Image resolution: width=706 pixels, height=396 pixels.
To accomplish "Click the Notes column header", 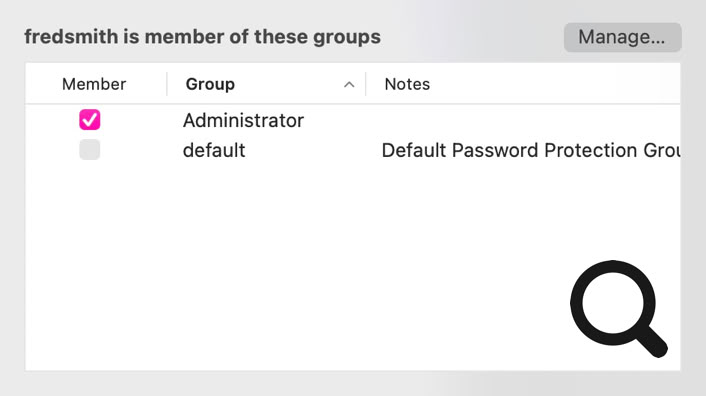I will pos(407,84).
